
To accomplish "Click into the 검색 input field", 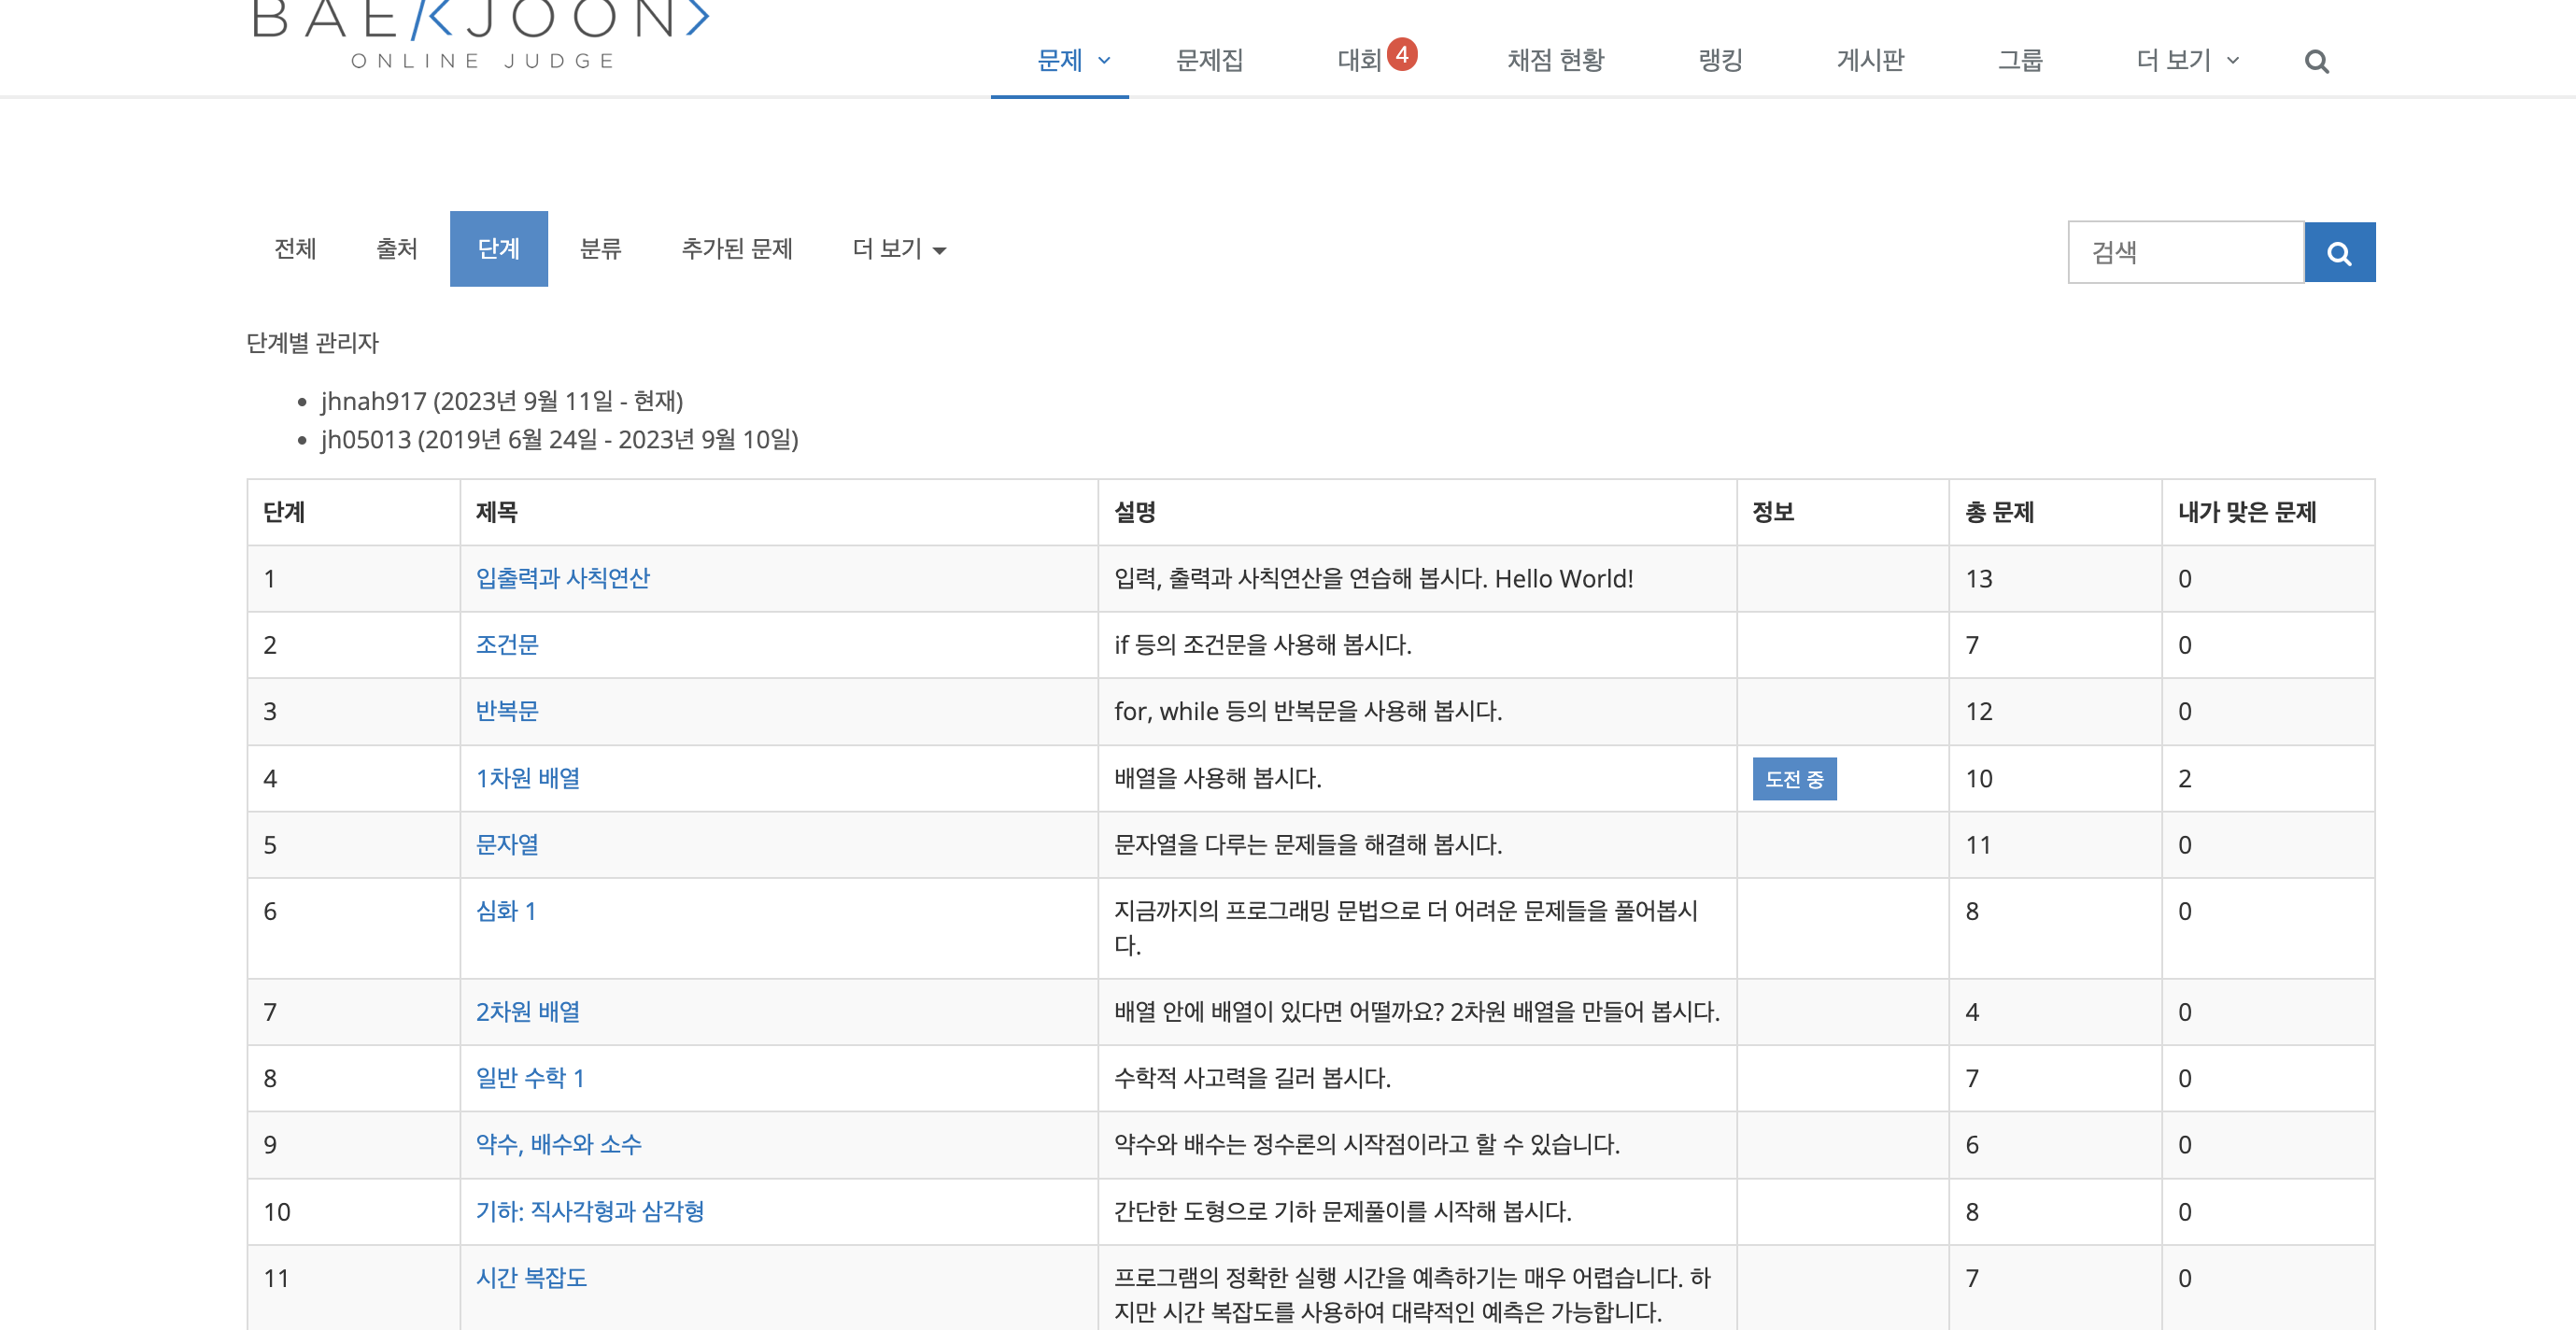I will pos(2184,253).
